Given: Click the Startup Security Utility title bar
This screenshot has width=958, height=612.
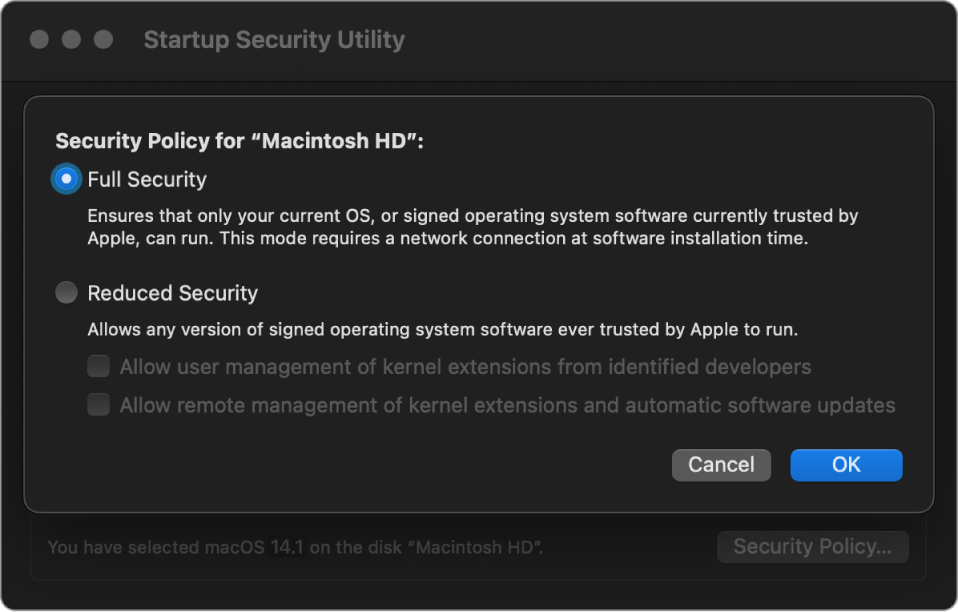Looking at the screenshot, I should point(274,39).
